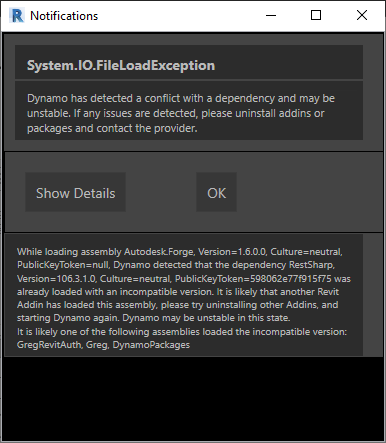Select the System.IO.FileLoadException heading
Image resolution: width=386 pixels, height=443 pixels.
121,65
